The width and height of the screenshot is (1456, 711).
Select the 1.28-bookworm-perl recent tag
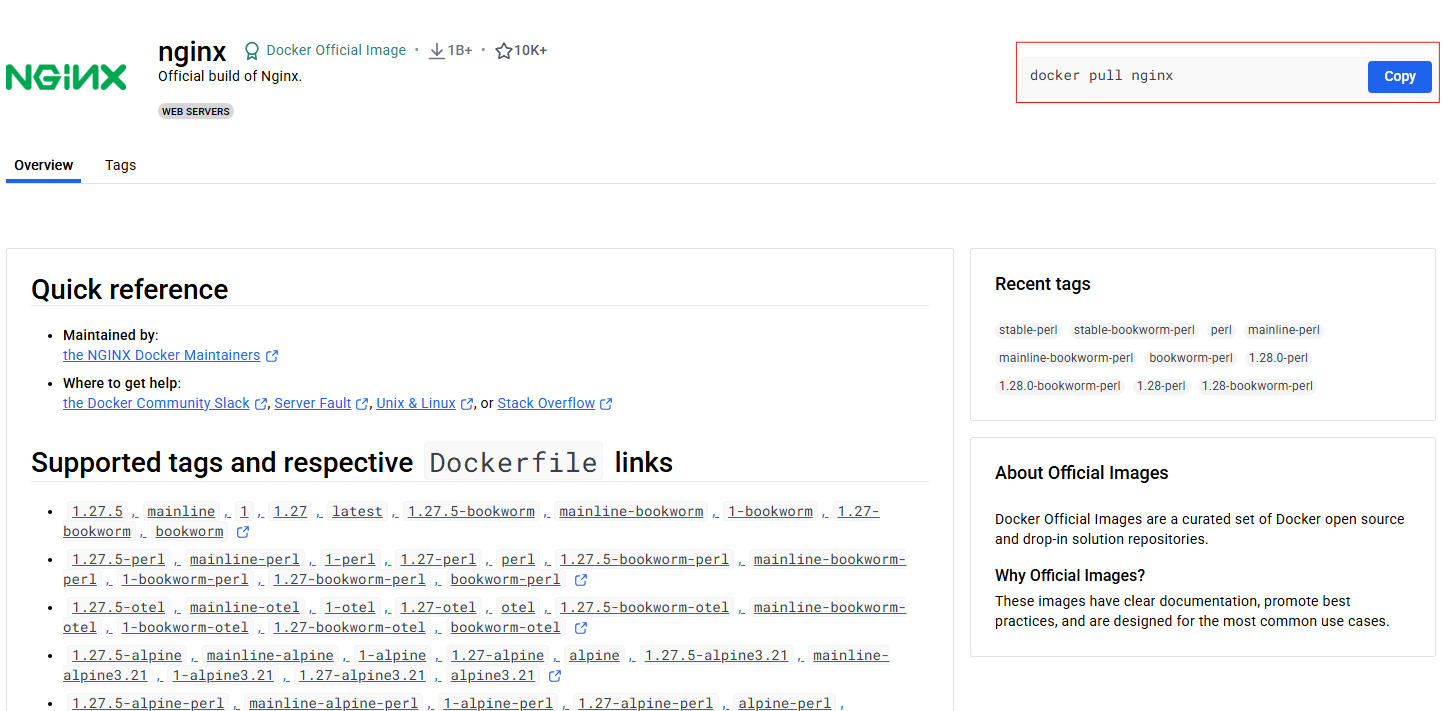tap(1257, 386)
